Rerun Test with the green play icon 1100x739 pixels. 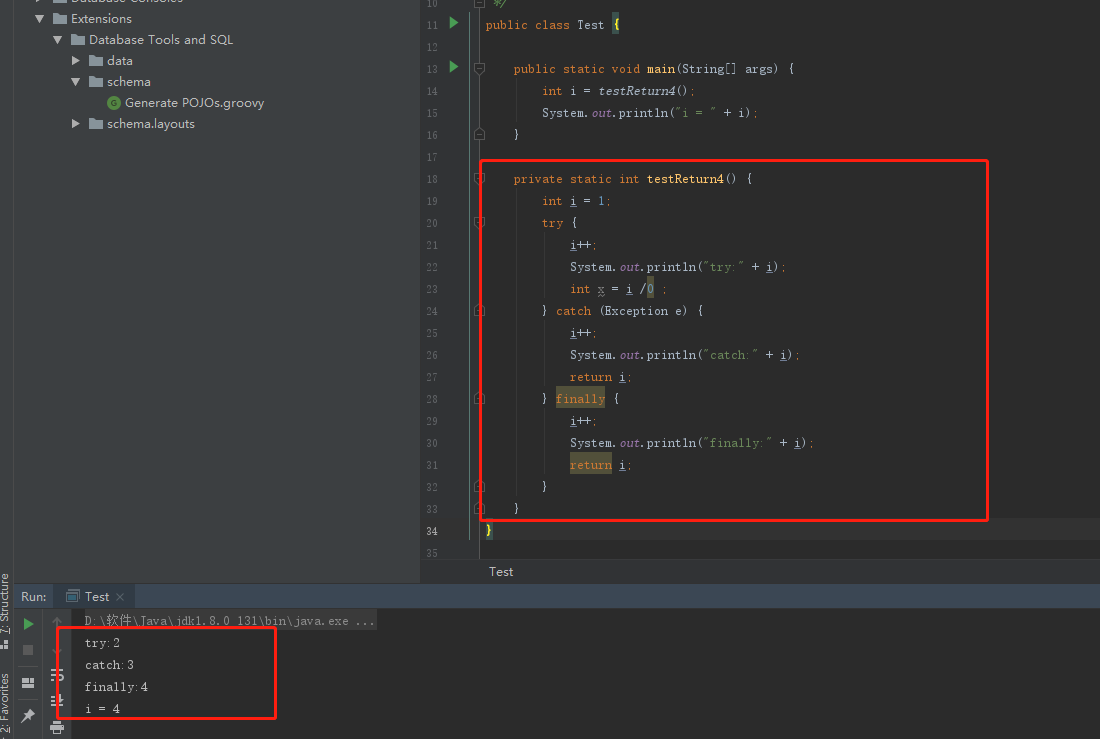click(28, 624)
